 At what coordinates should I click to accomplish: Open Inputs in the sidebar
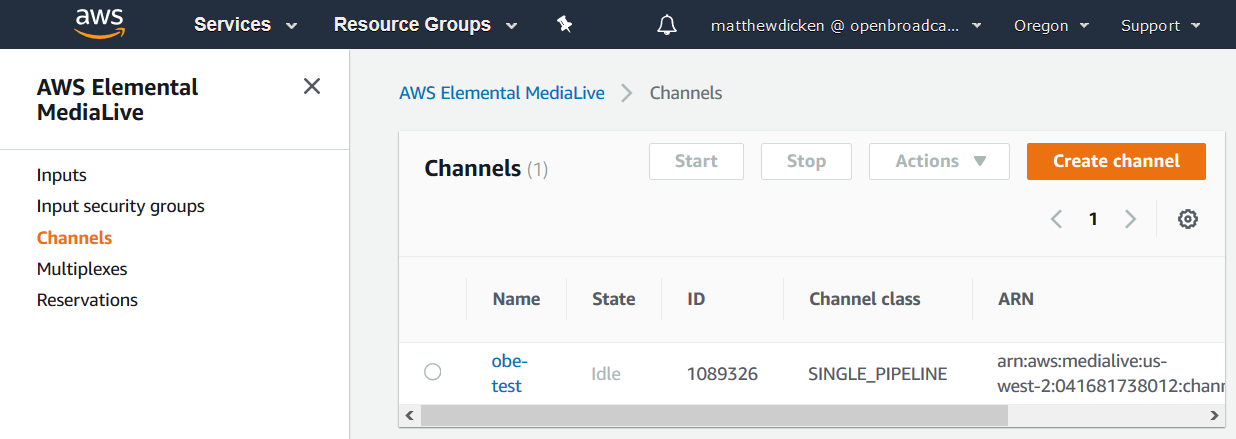(x=62, y=175)
